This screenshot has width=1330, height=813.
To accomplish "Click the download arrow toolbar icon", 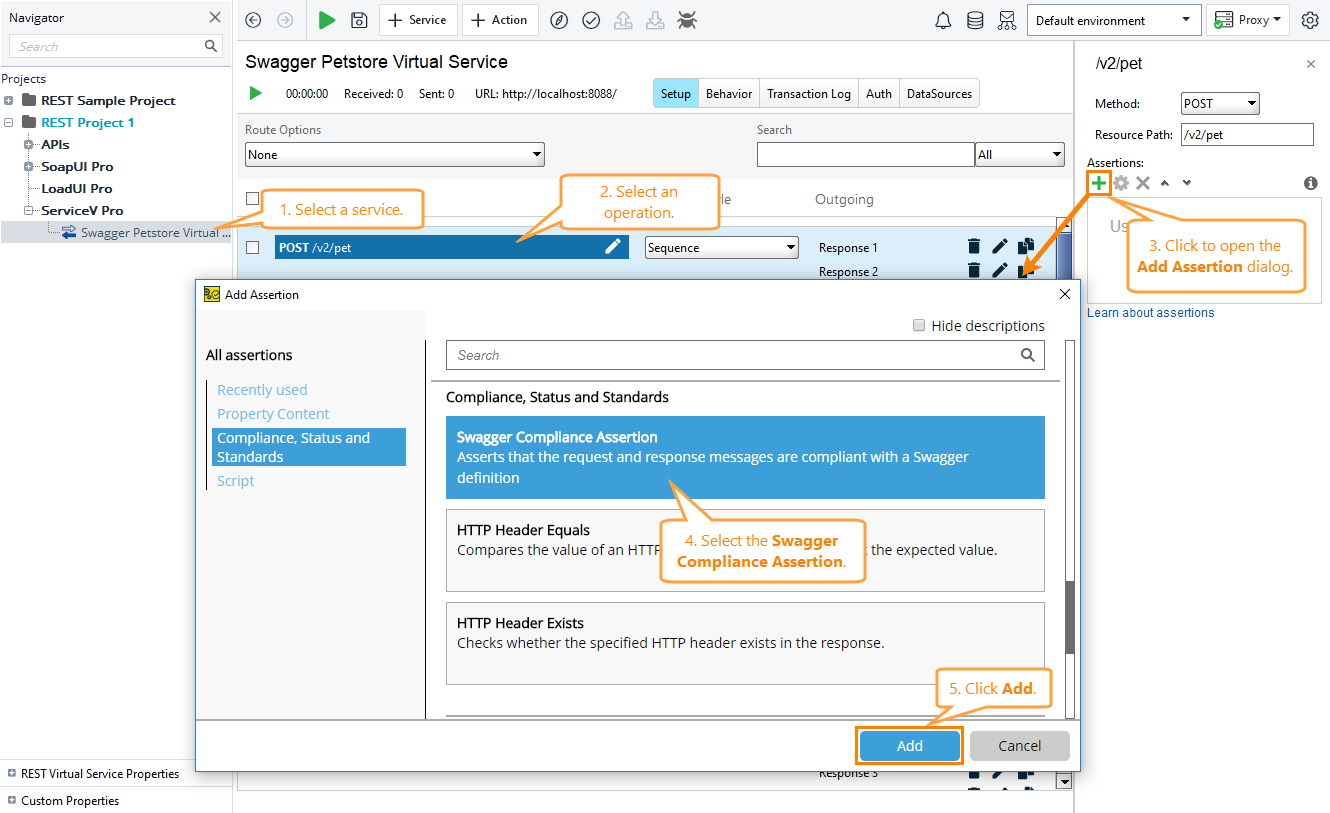I will click(654, 20).
